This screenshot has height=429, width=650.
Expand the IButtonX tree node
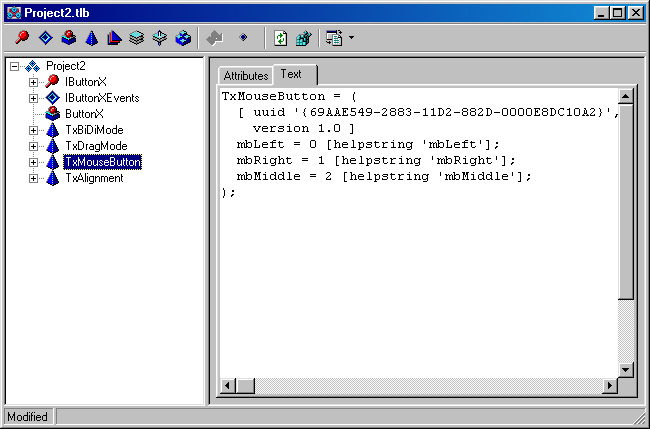pyautogui.click(x=33, y=82)
